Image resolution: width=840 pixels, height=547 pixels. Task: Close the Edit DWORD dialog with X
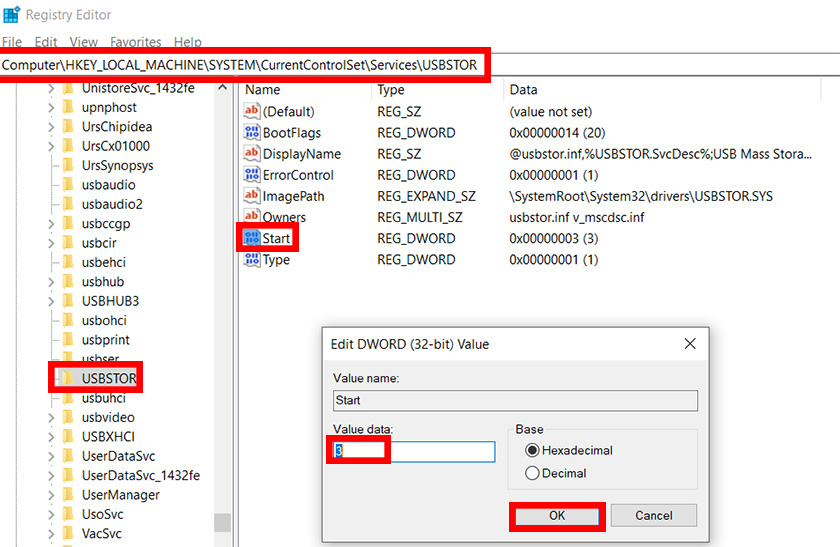688,344
